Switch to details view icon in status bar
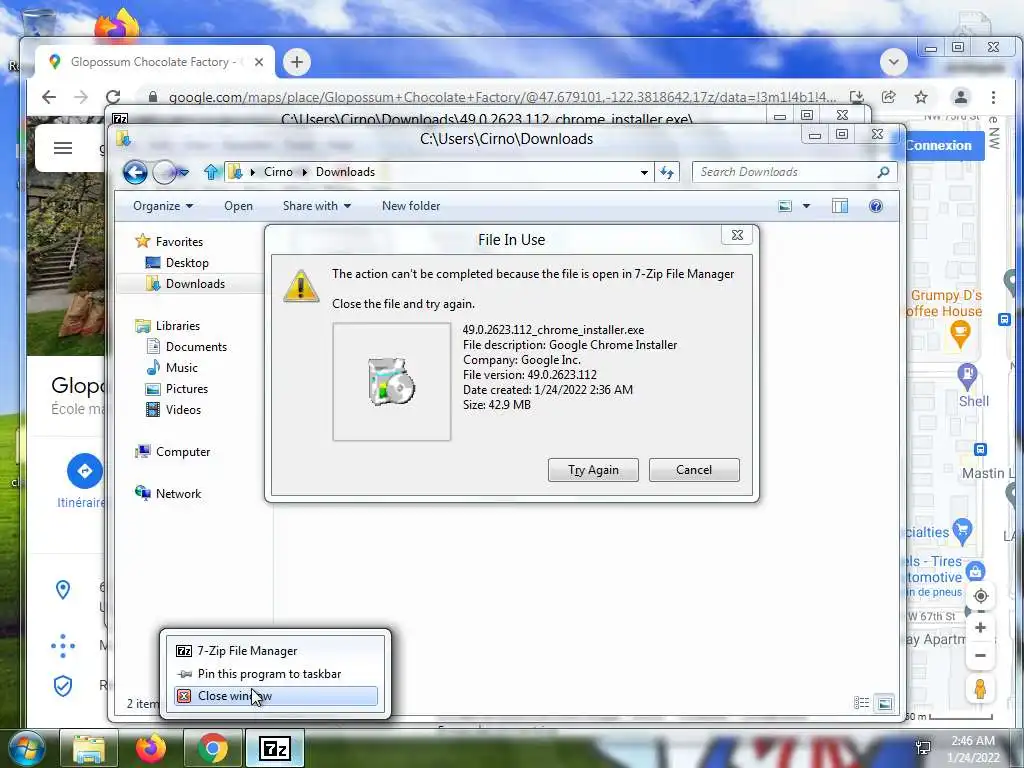 coord(861,703)
